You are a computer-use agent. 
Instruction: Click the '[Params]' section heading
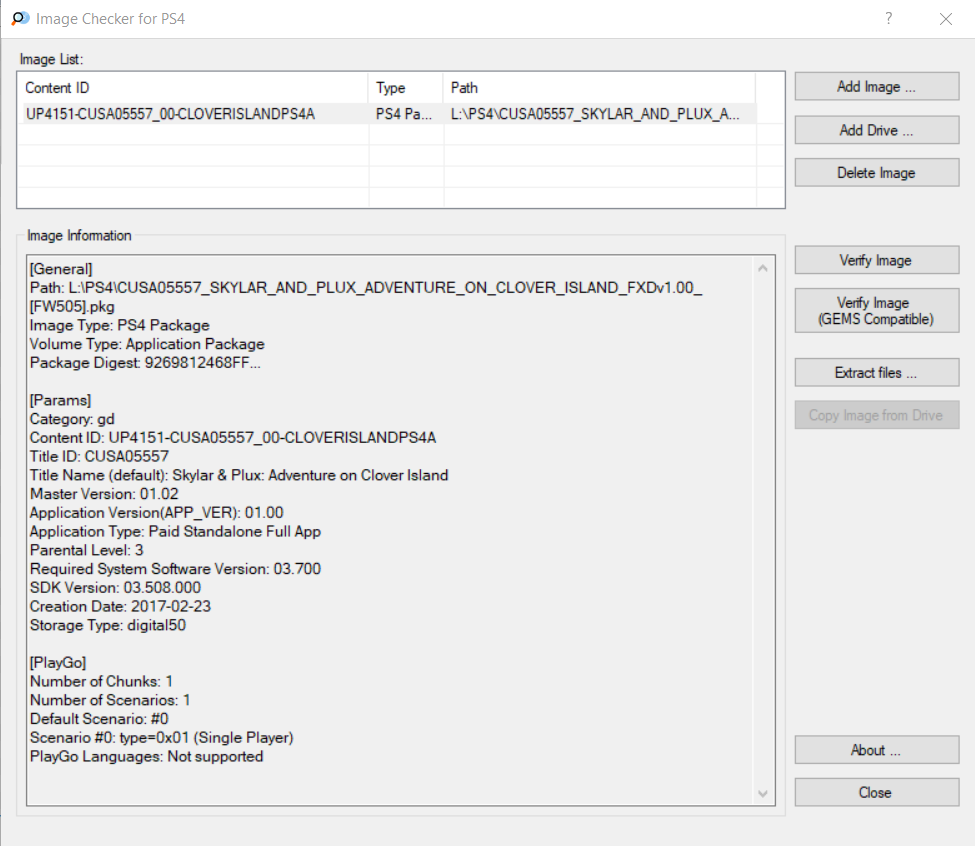[x=60, y=400]
